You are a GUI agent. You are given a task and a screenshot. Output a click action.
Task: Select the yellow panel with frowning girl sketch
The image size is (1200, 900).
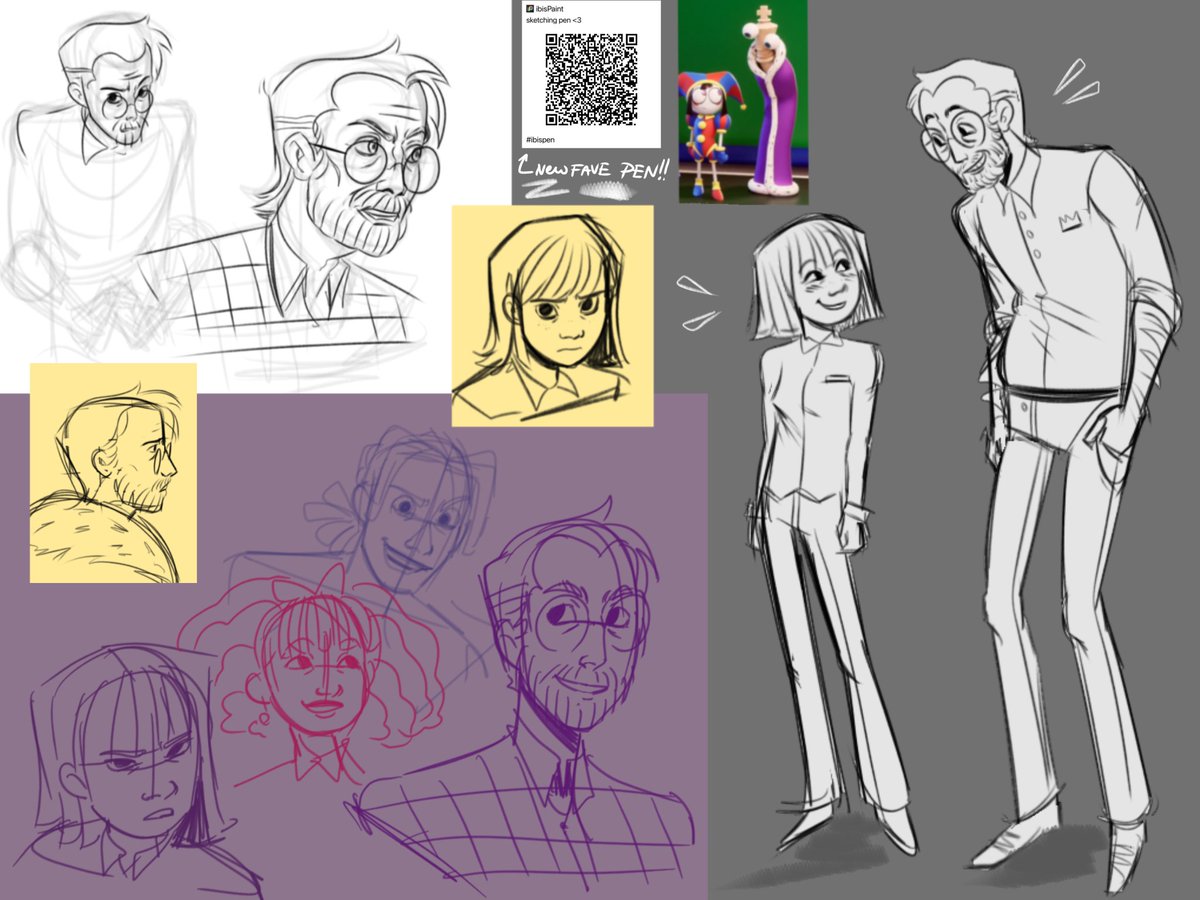coord(552,315)
